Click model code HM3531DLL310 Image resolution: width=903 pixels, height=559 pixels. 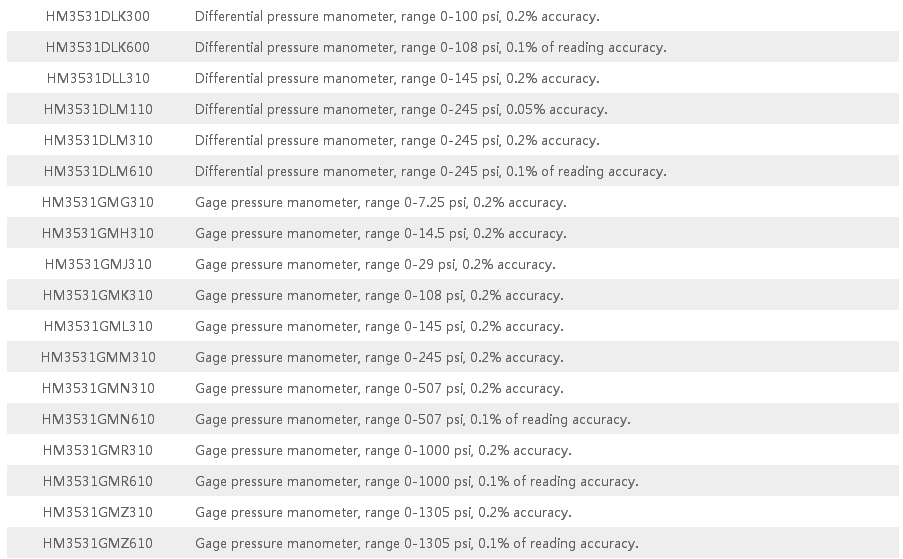(x=98, y=78)
